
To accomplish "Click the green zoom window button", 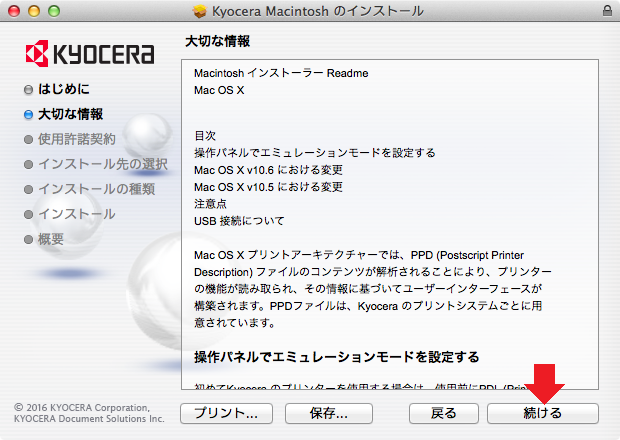I will pyautogui.click(x=54, y=11).
